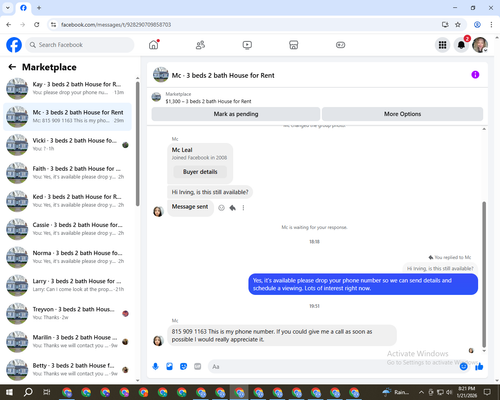Attach a photo with the image icon
Screen dimensions: 500x400
pos(169,367)
